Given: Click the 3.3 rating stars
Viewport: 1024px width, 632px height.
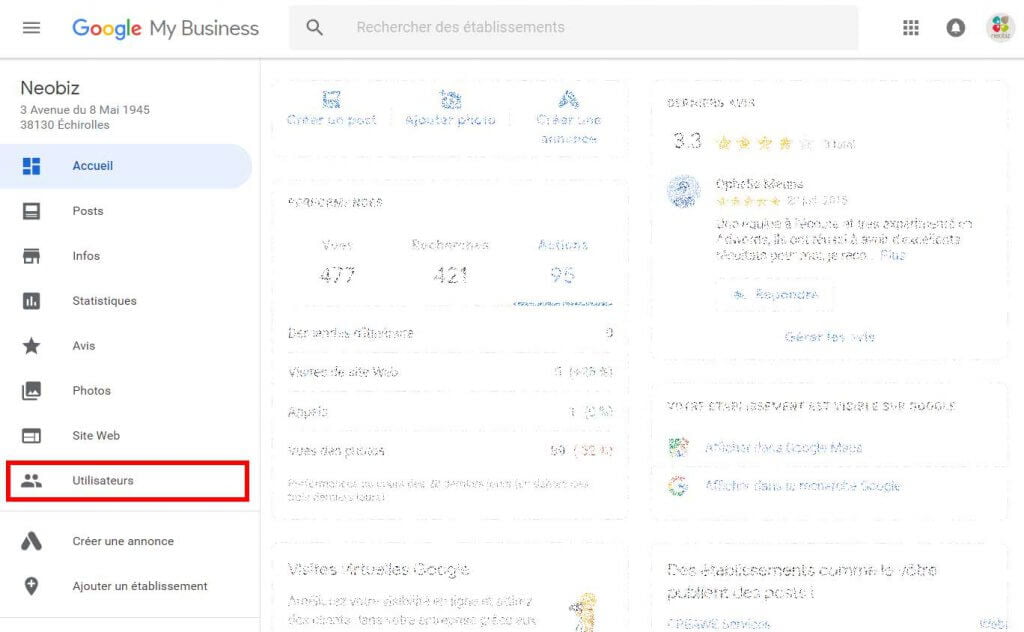Looking at the screenshot, I should tap(764, 142).
